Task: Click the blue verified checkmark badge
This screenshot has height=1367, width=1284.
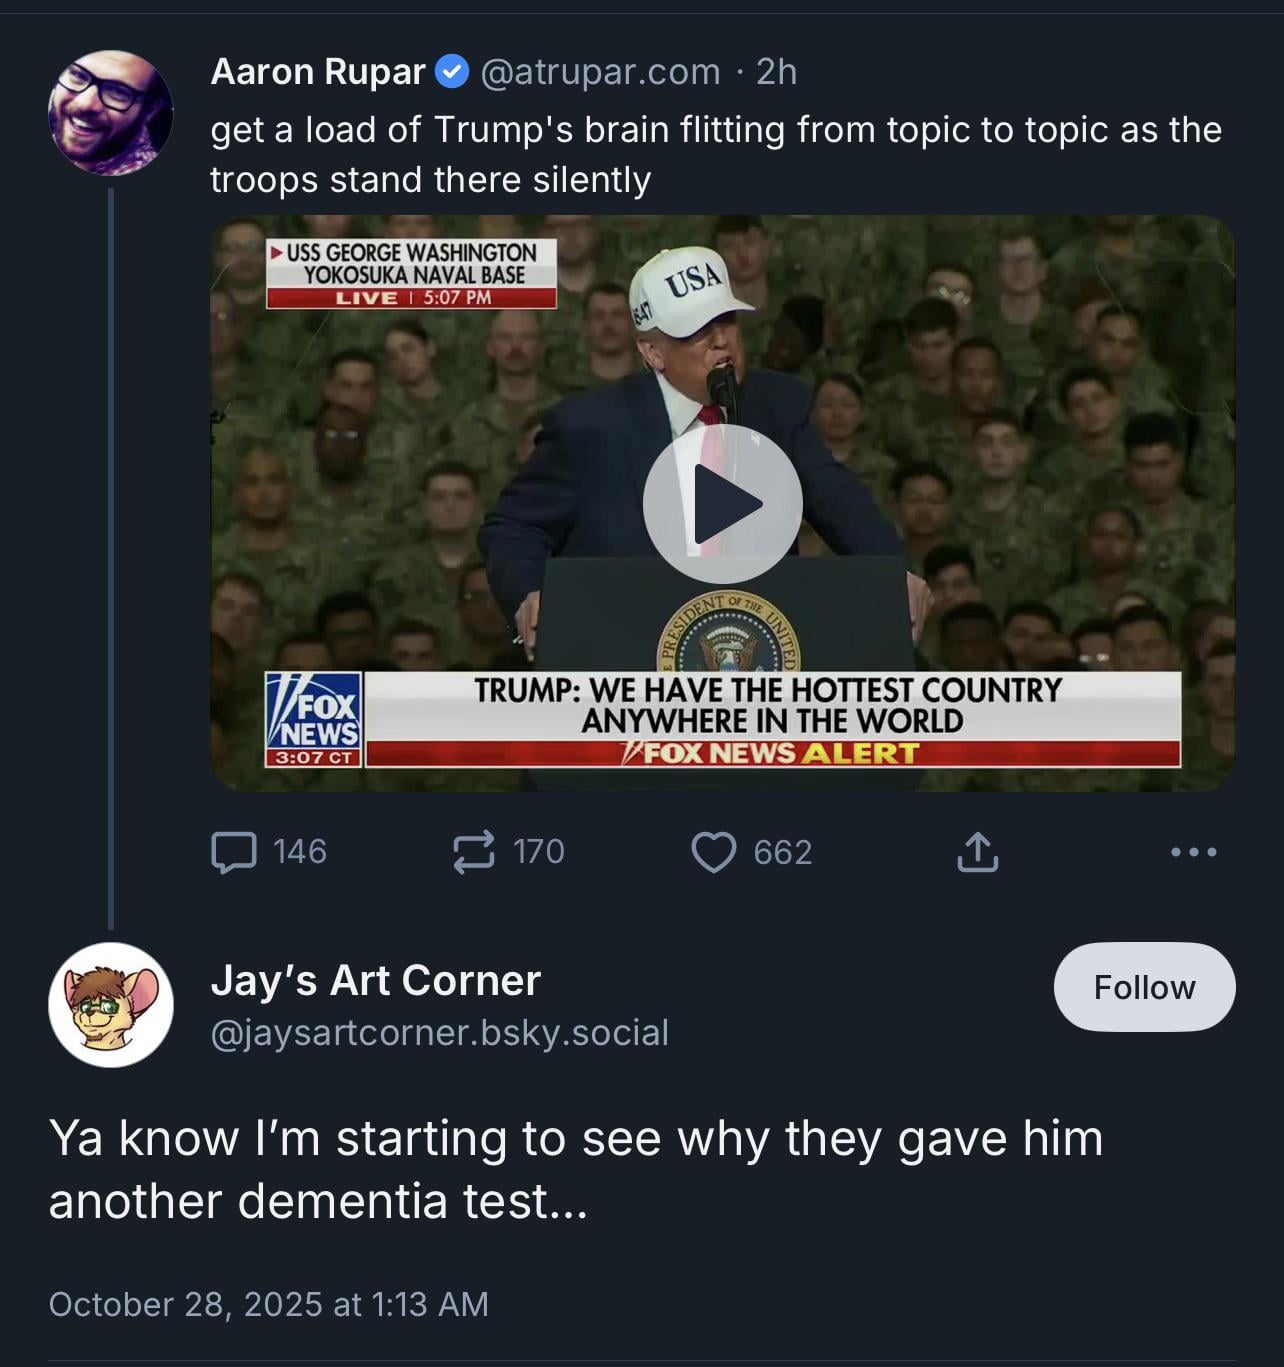Action: click(453, 72)
